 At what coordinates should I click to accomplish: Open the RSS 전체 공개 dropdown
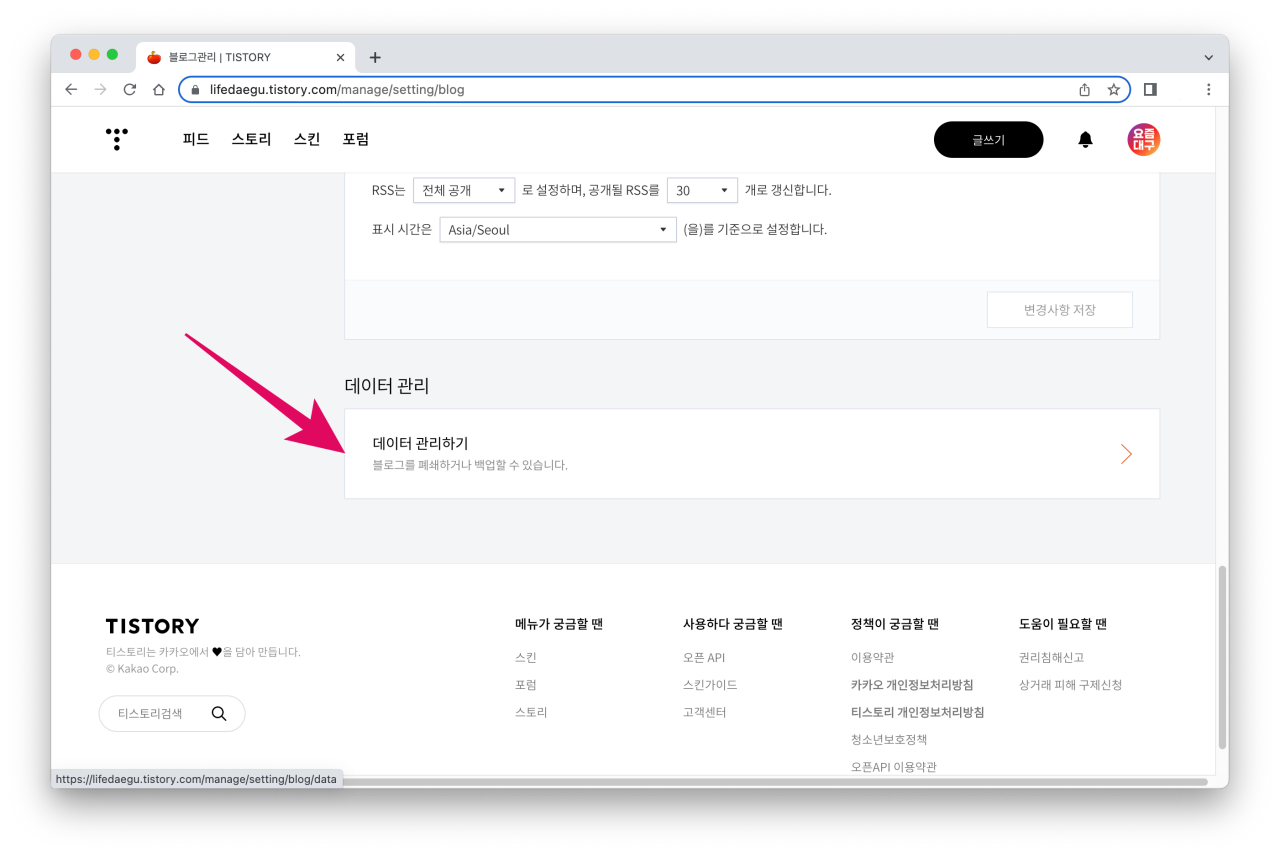(463, 189)
